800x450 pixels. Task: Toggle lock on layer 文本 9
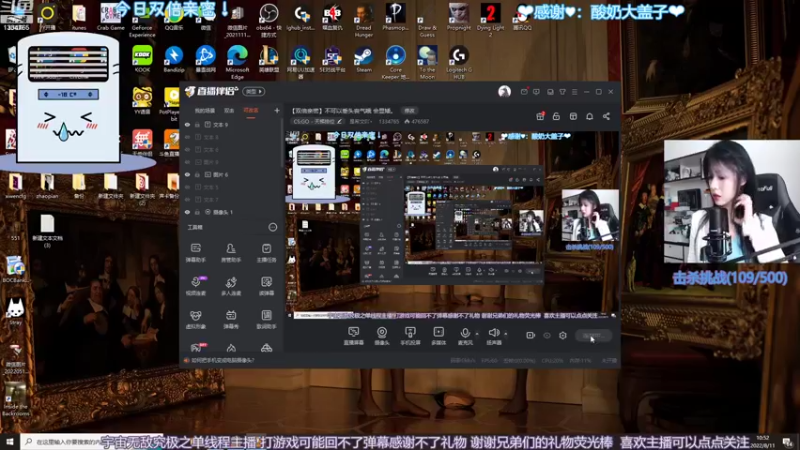tap(197, 124)
